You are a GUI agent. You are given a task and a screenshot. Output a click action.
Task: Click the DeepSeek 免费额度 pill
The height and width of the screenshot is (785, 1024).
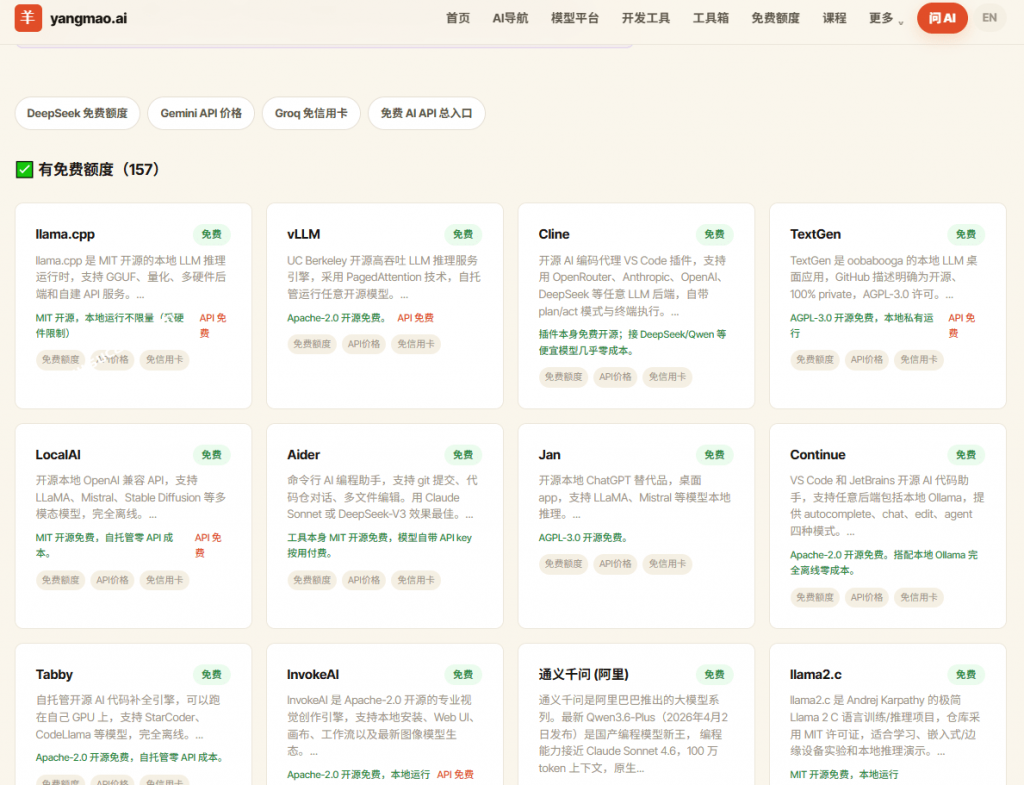77,114
